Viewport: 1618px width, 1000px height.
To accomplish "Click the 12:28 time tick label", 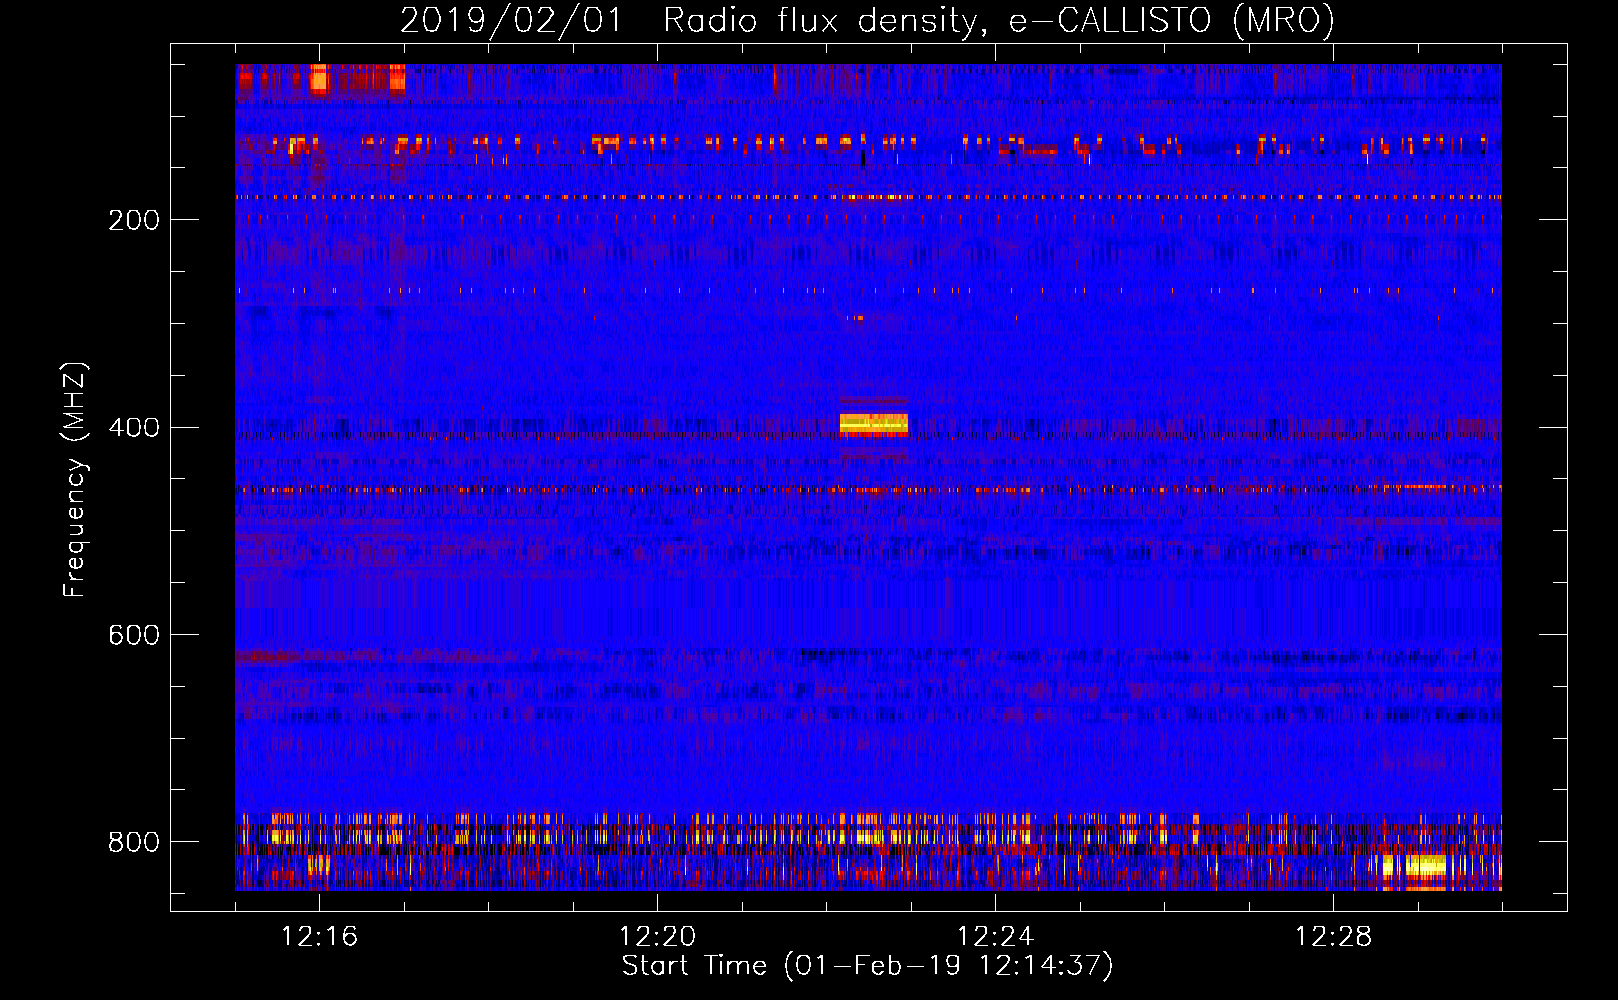I will 1334,937.
